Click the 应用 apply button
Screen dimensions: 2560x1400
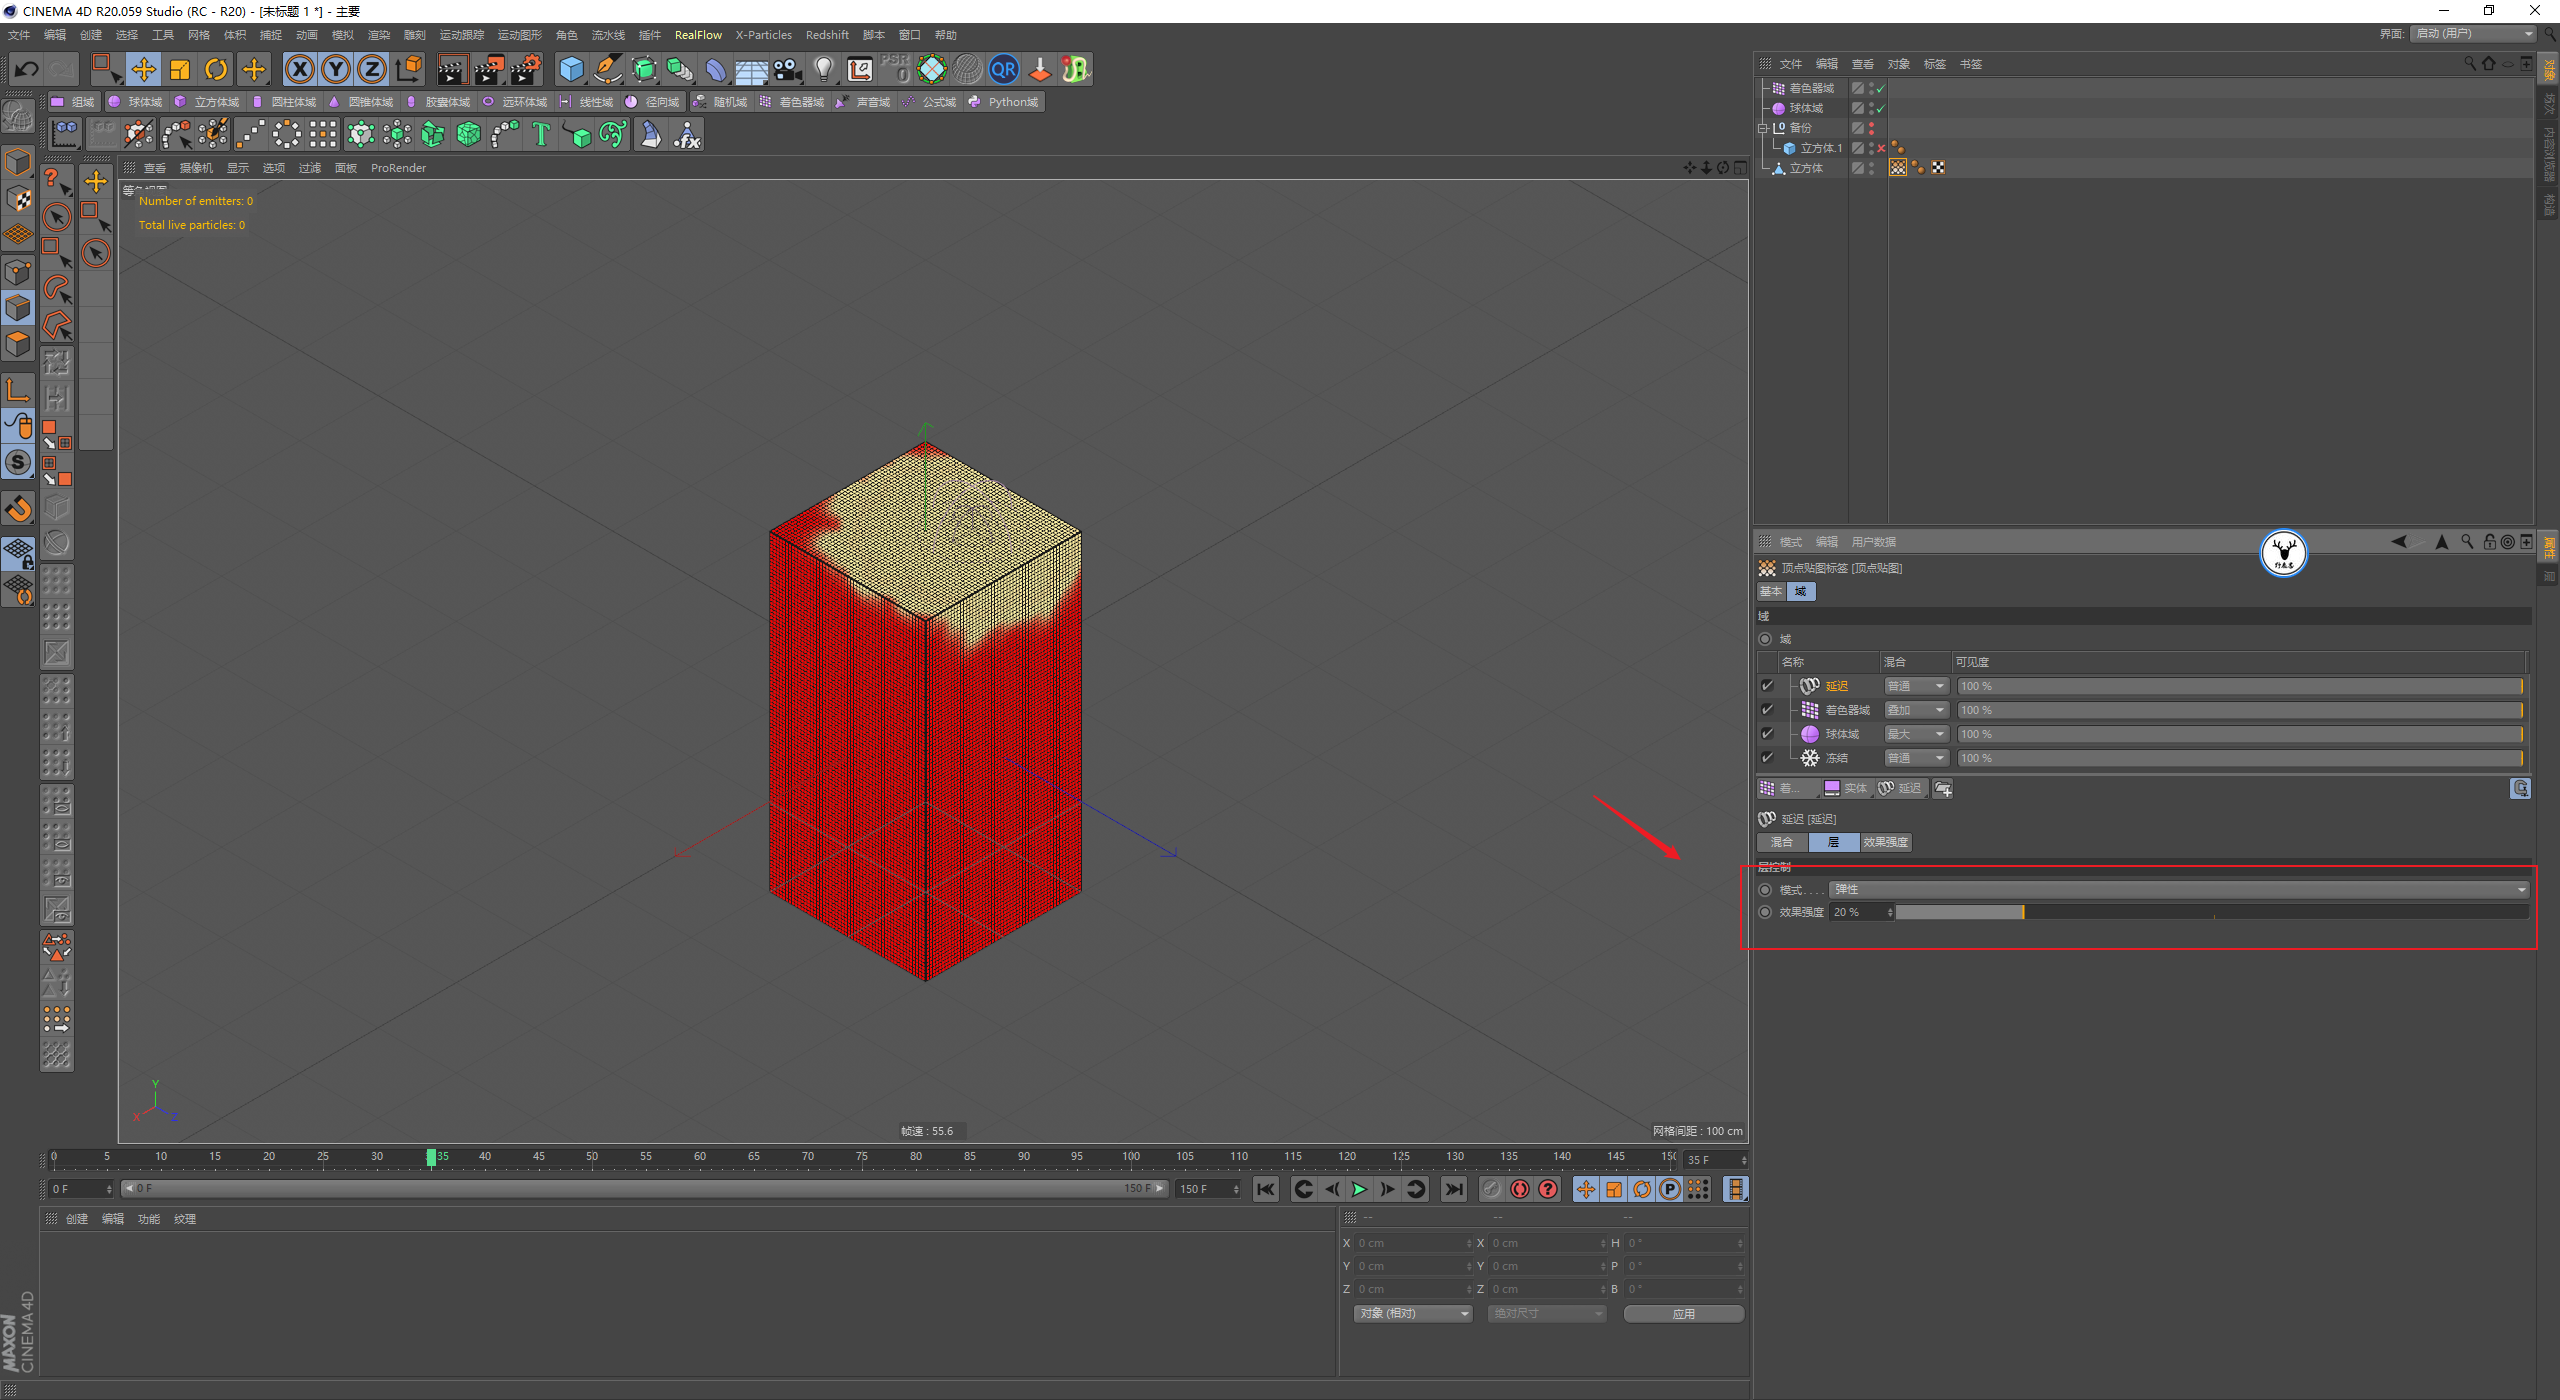pyautogui.click(x=1683, y=1314)
